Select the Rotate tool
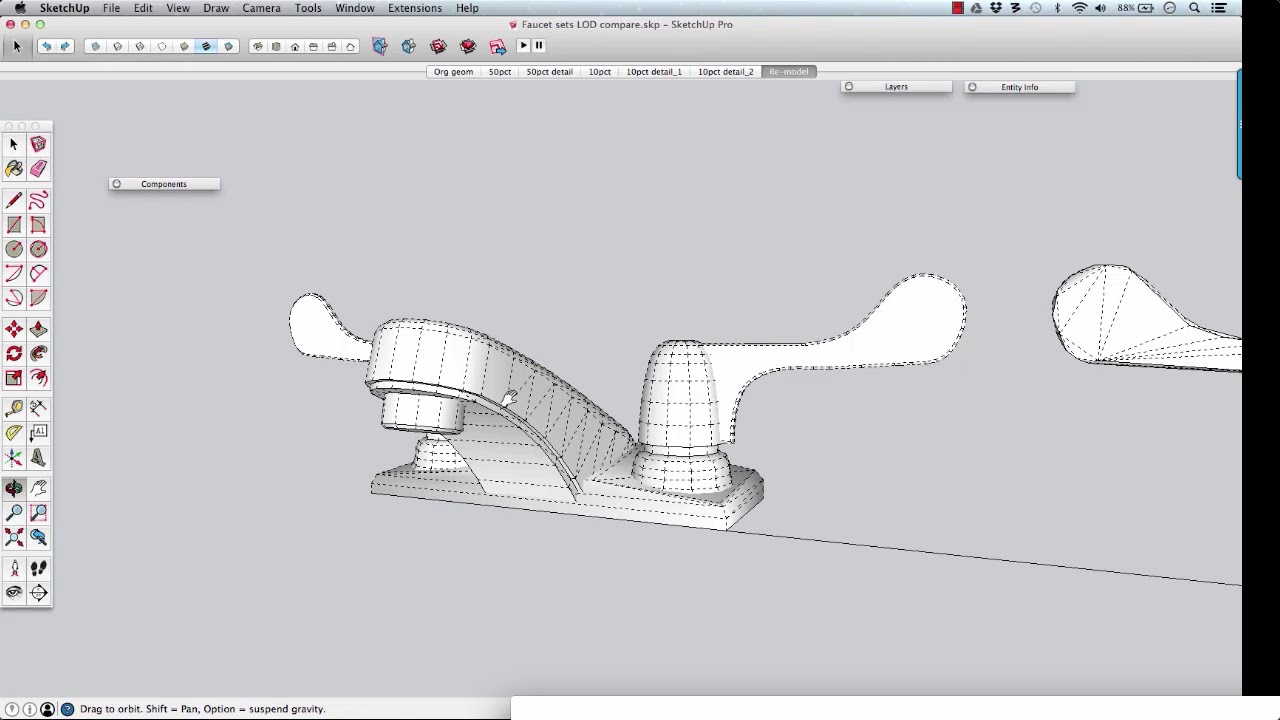The height and width of the screenshot is (720, 1280). coord(14,354)
